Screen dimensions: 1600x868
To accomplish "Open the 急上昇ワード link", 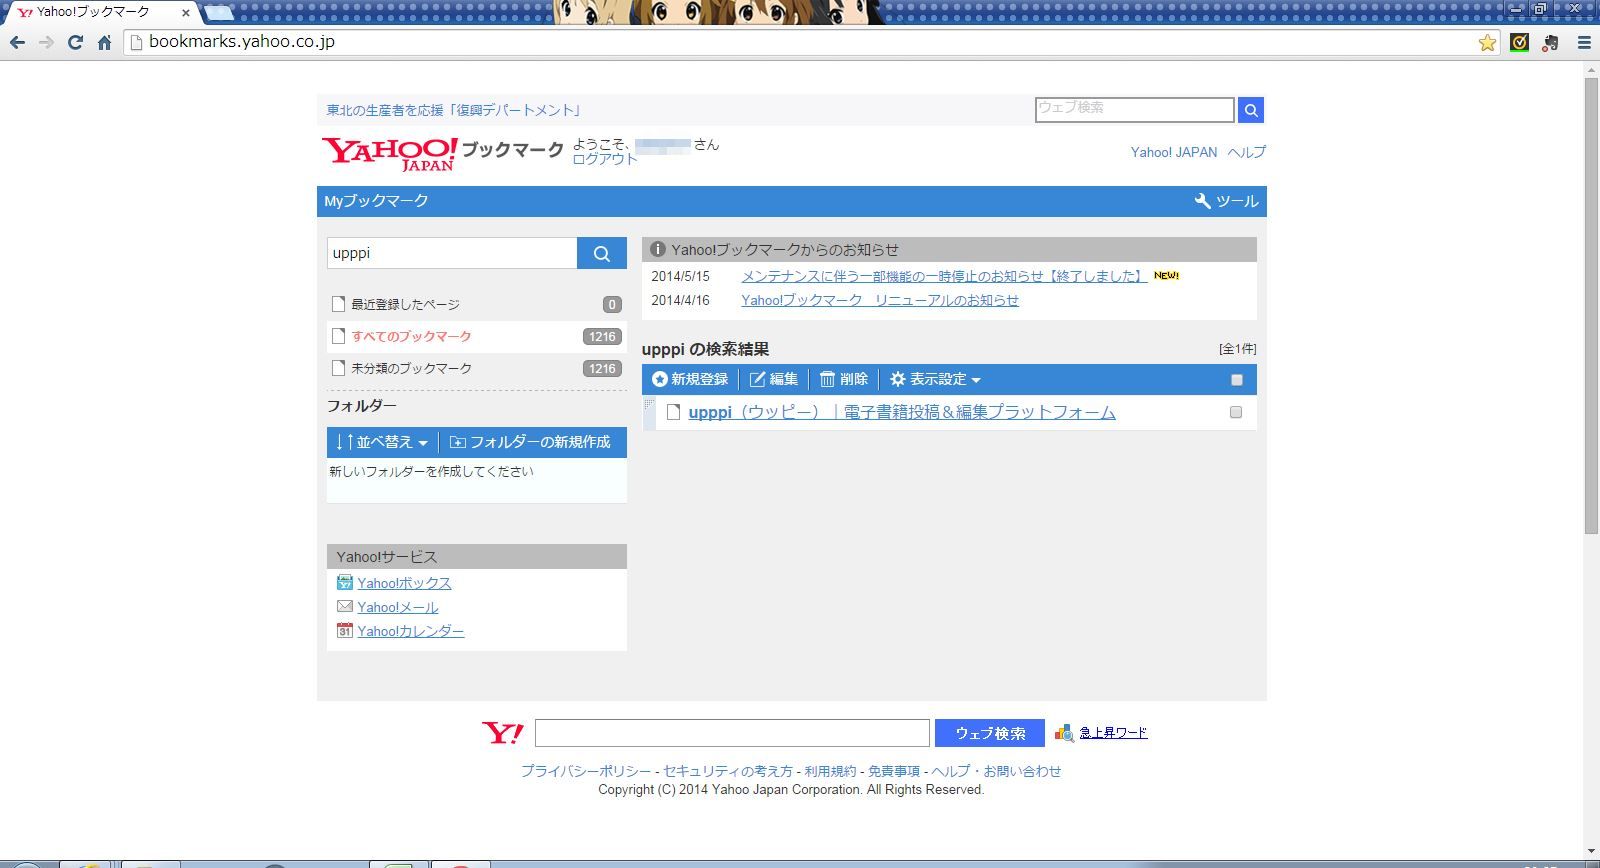I will tap(1113, 733).
